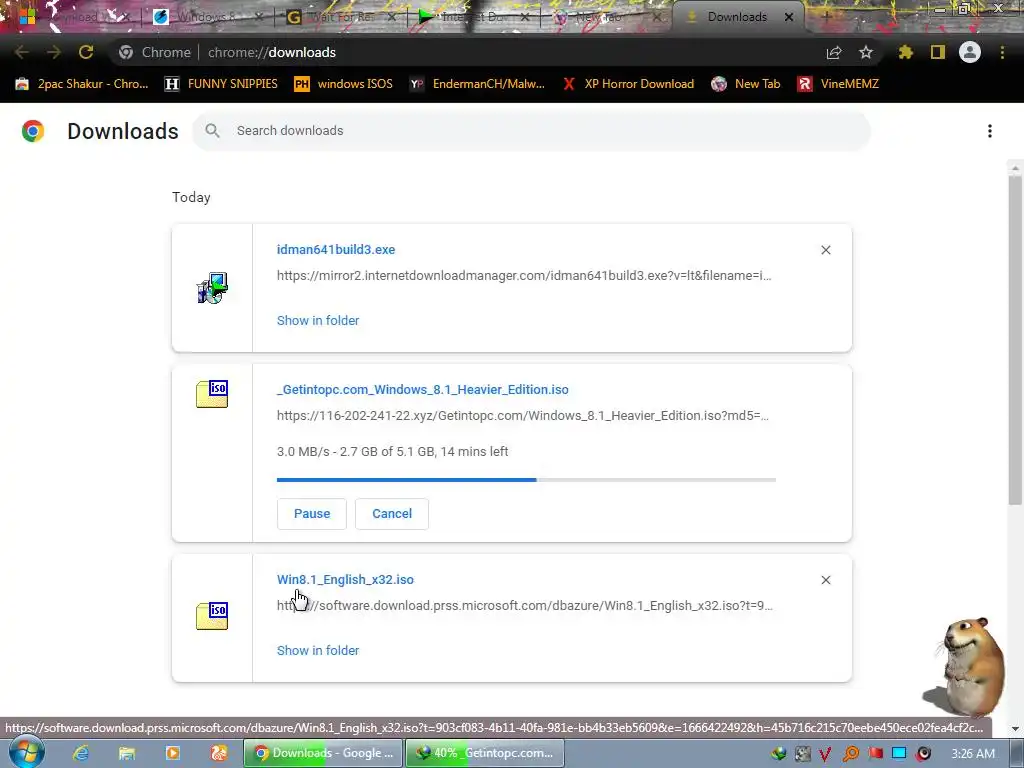
Task: Bookmark this page with the star
Action: (866, 52)
